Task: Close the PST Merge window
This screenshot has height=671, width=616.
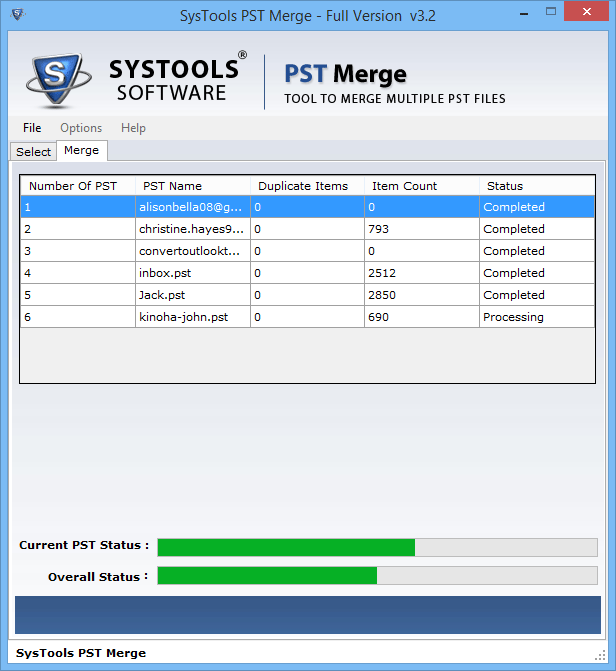Action: click(586, 12)
